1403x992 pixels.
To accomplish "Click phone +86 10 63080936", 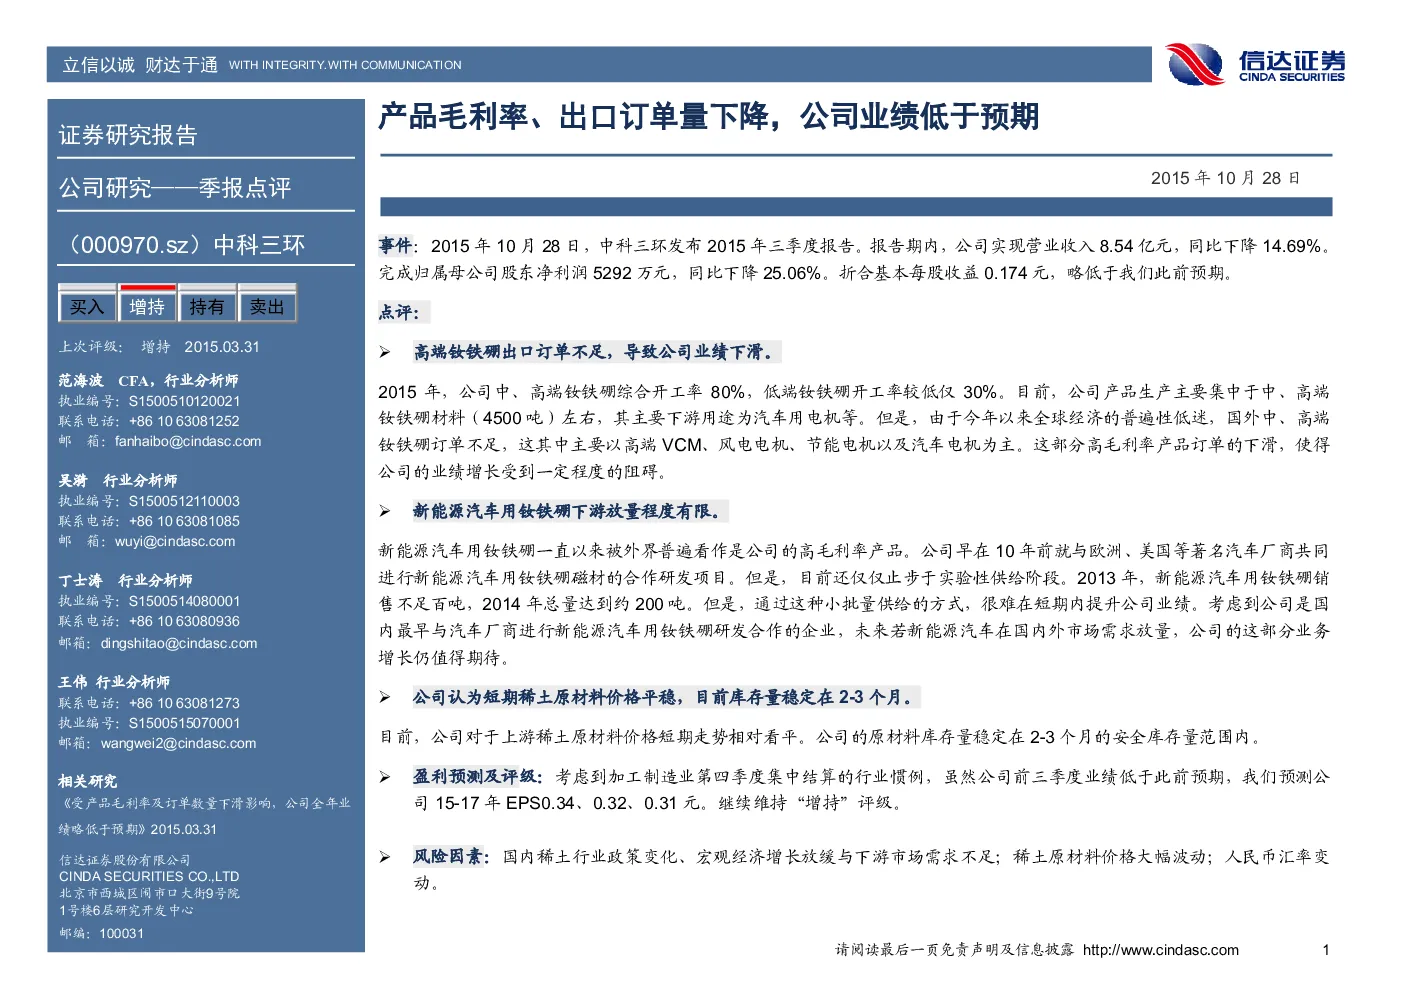I will 184,621.
